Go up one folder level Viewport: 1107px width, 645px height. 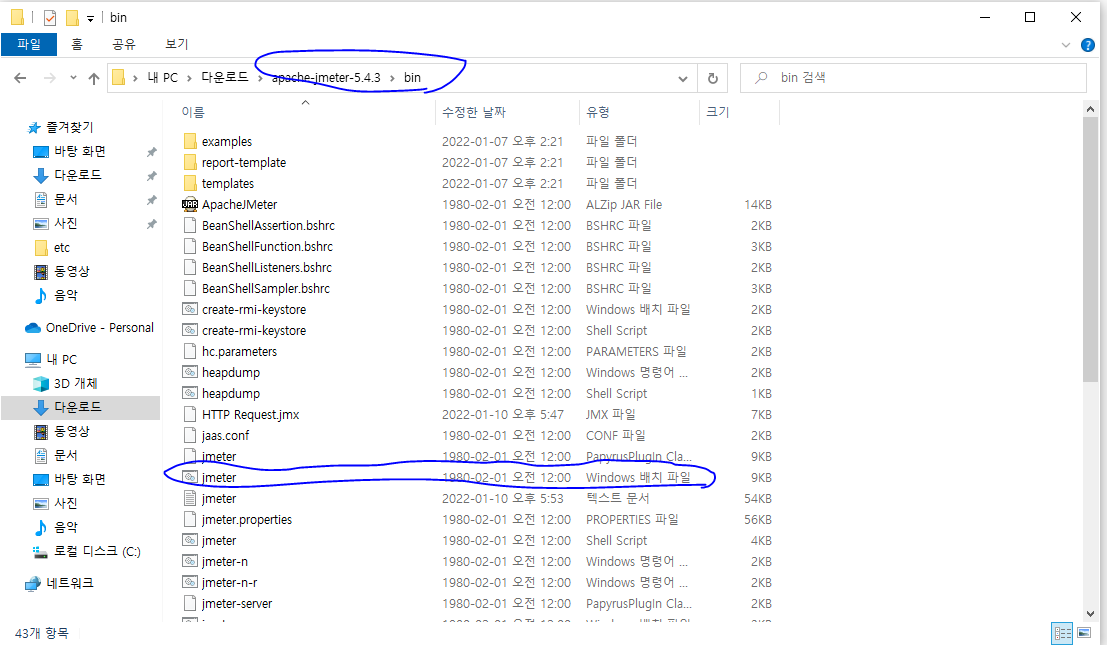[94, 78]
